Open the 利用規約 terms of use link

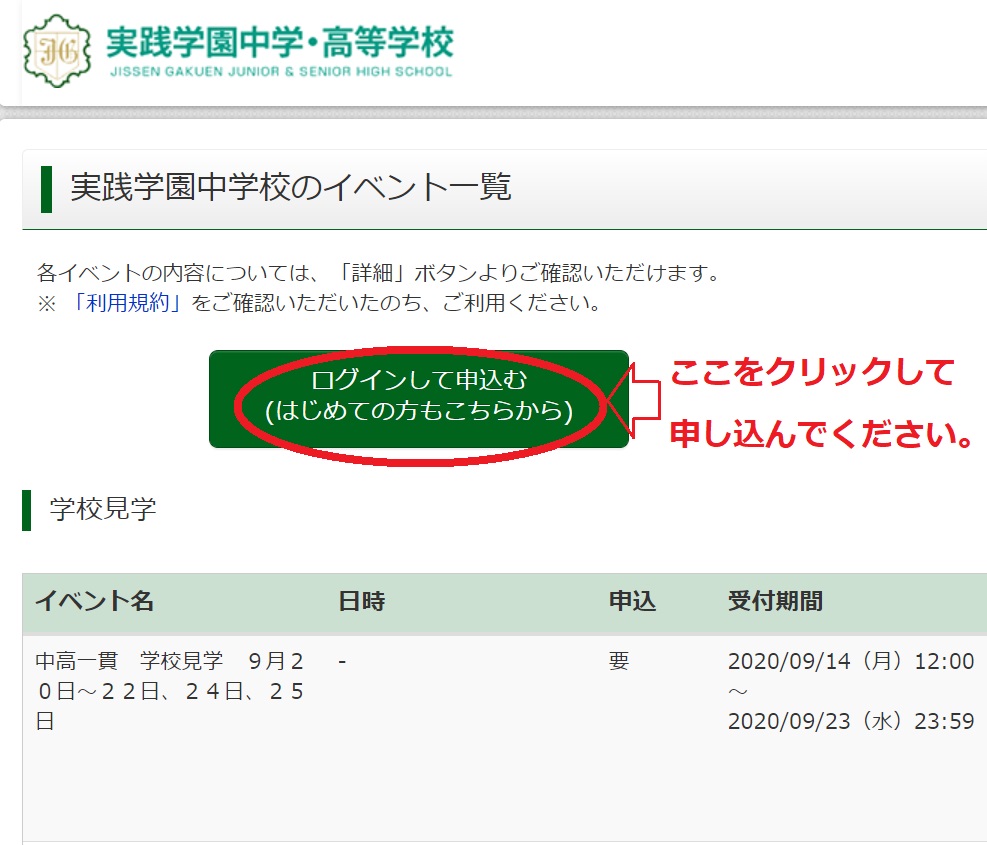pos(126,303)
